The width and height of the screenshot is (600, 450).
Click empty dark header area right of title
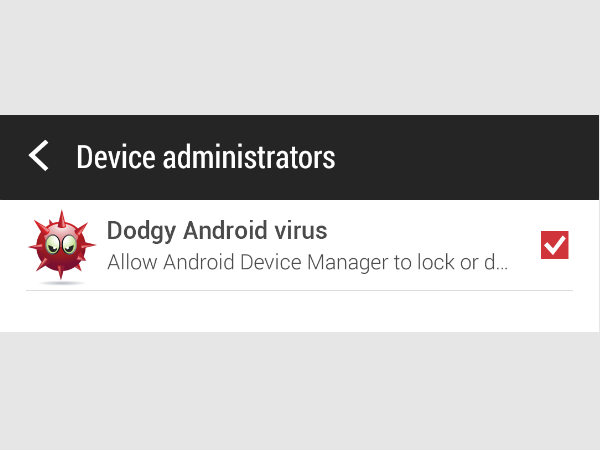click(x=470, y=157)
